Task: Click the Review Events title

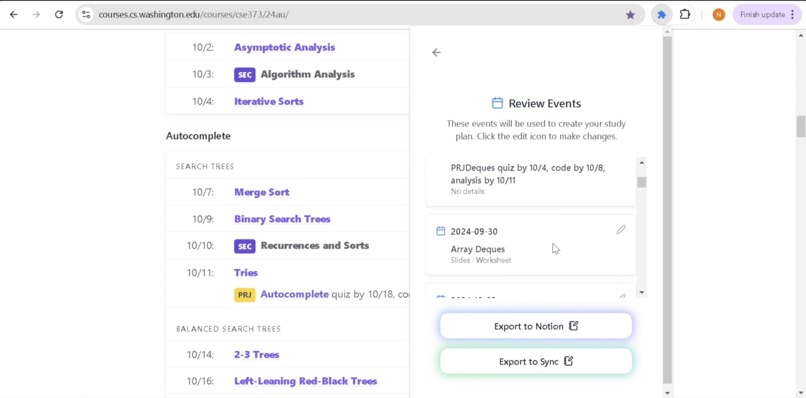Action: [545, 103]
